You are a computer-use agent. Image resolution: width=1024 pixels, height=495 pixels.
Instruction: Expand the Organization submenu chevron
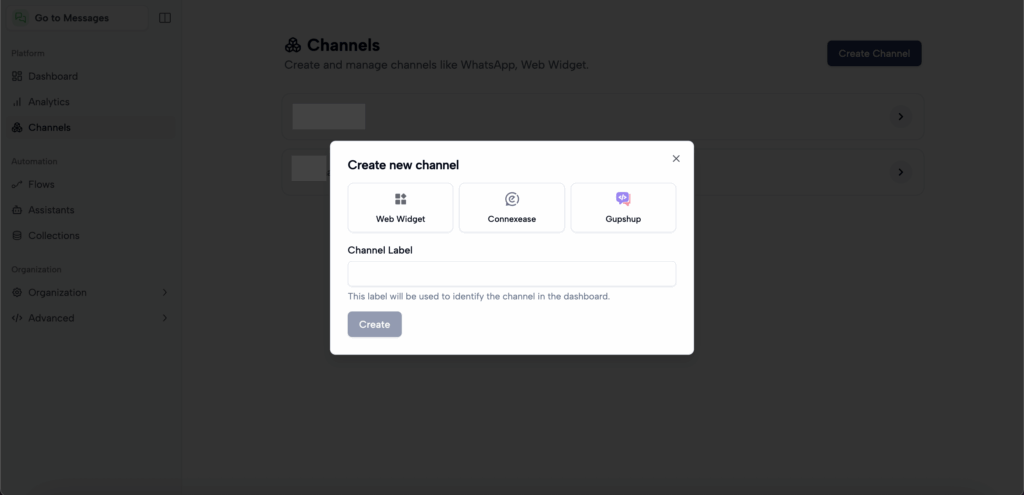165,292
